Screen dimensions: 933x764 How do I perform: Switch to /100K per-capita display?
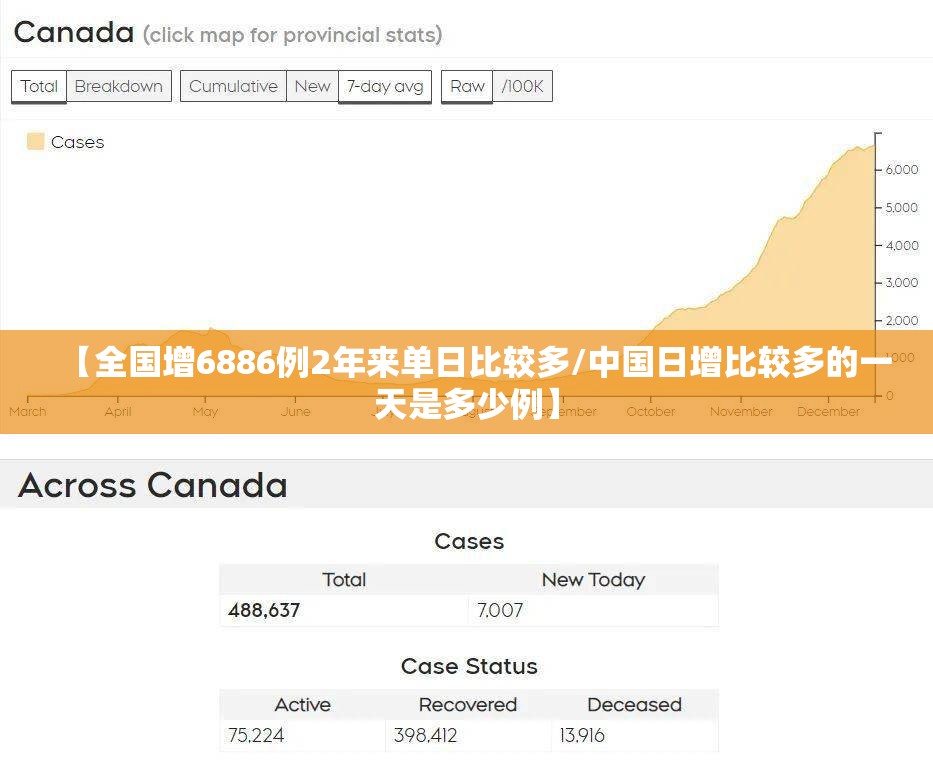[x=522, y=86]
